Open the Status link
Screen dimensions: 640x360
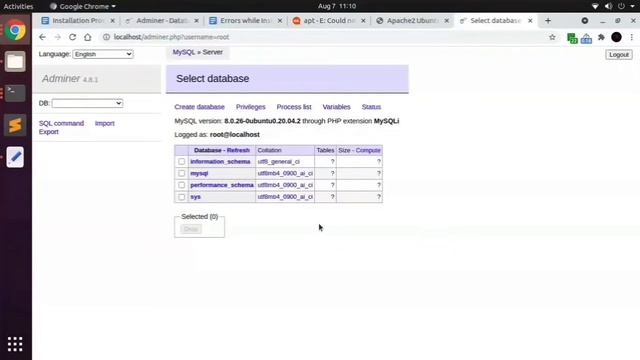371,107
